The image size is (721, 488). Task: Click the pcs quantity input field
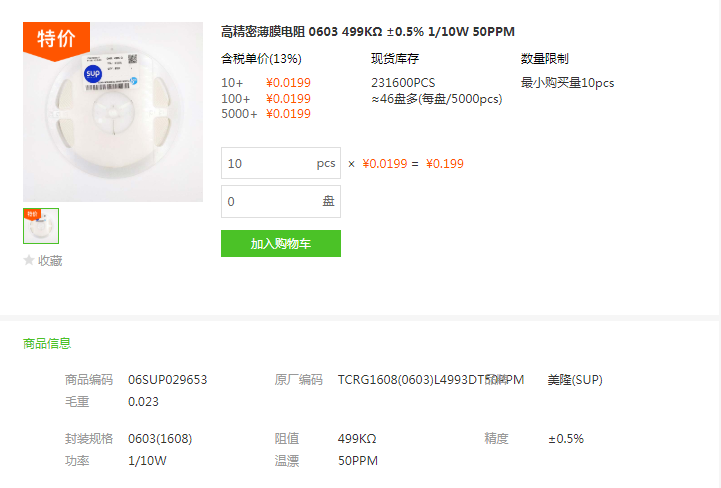click(x=281, y=163)
